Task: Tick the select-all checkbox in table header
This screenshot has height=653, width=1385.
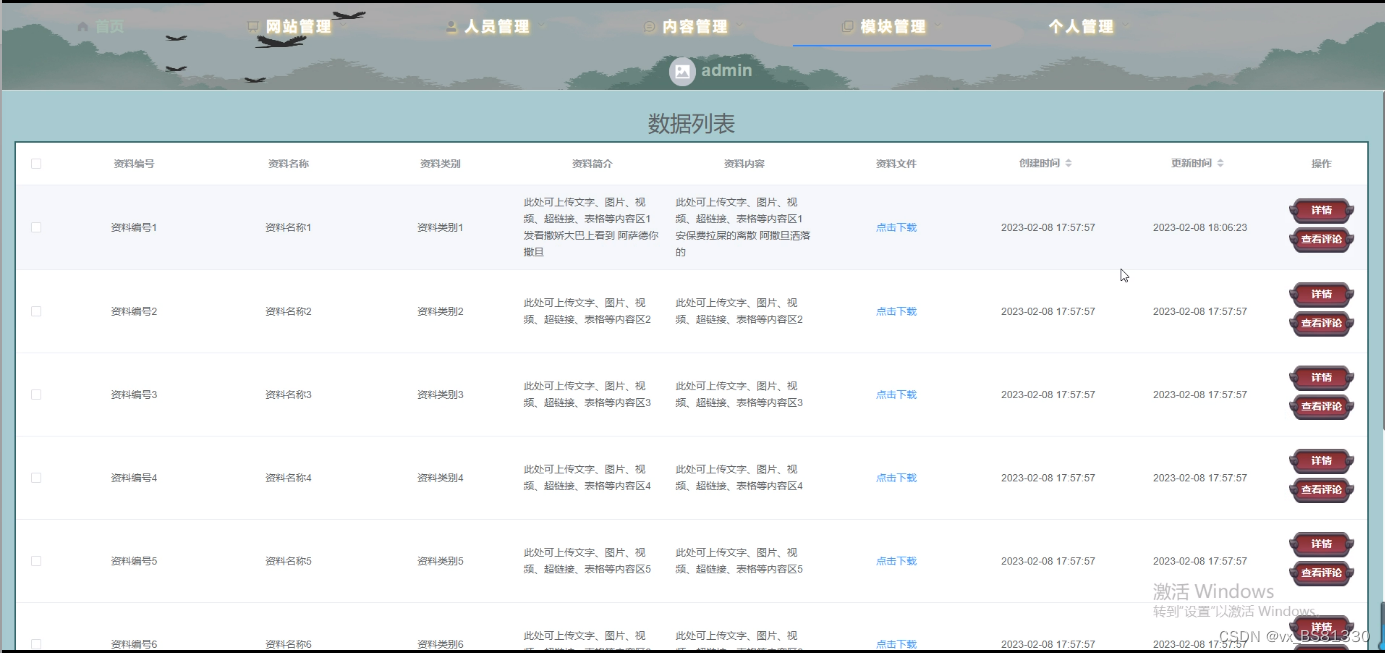Action: click(x=36, y=163)
